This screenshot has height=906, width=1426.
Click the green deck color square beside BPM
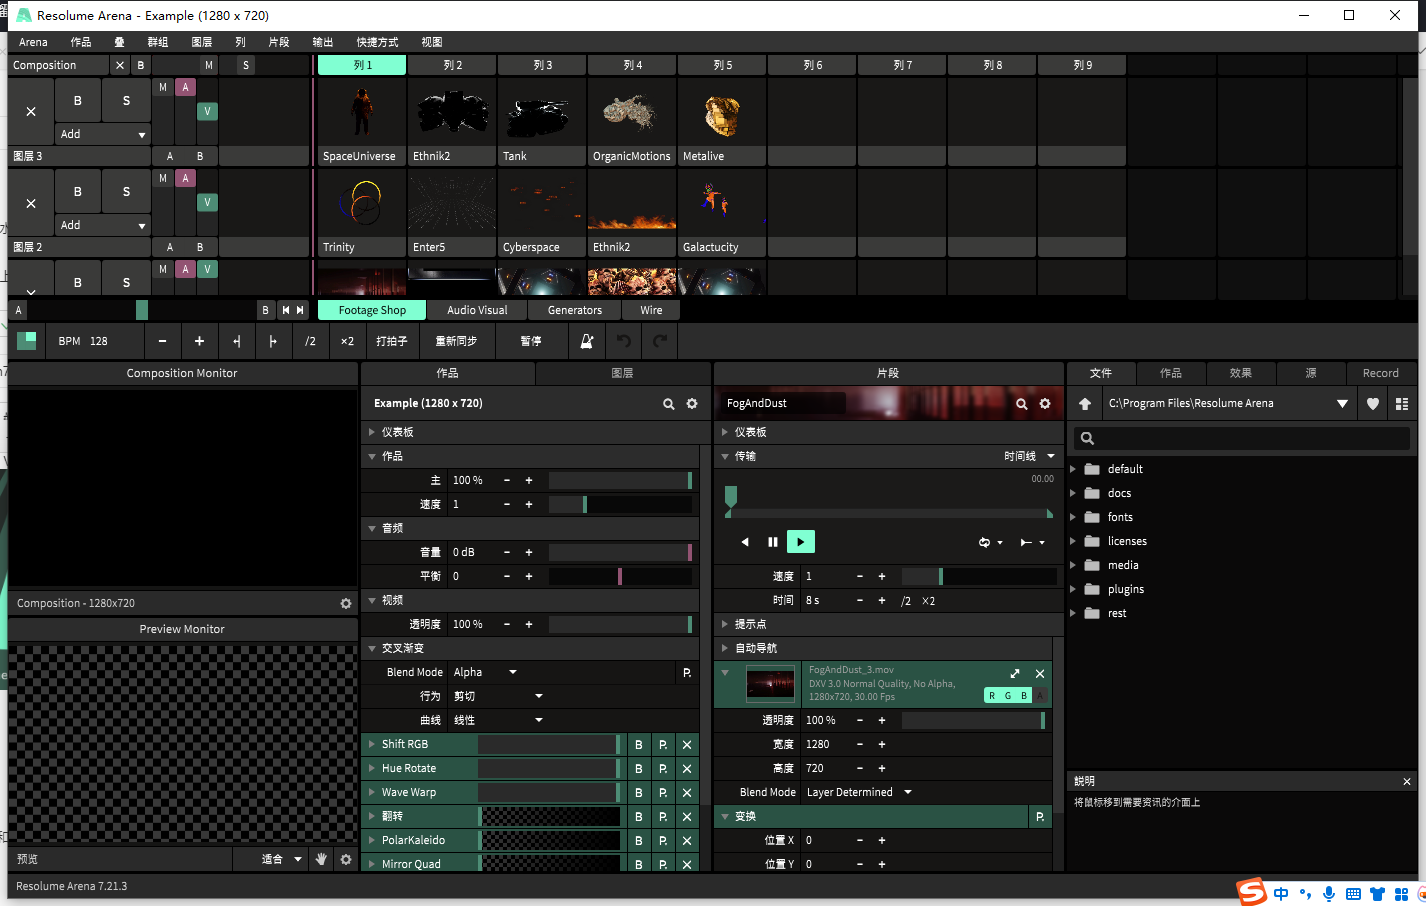click(27, 341)
